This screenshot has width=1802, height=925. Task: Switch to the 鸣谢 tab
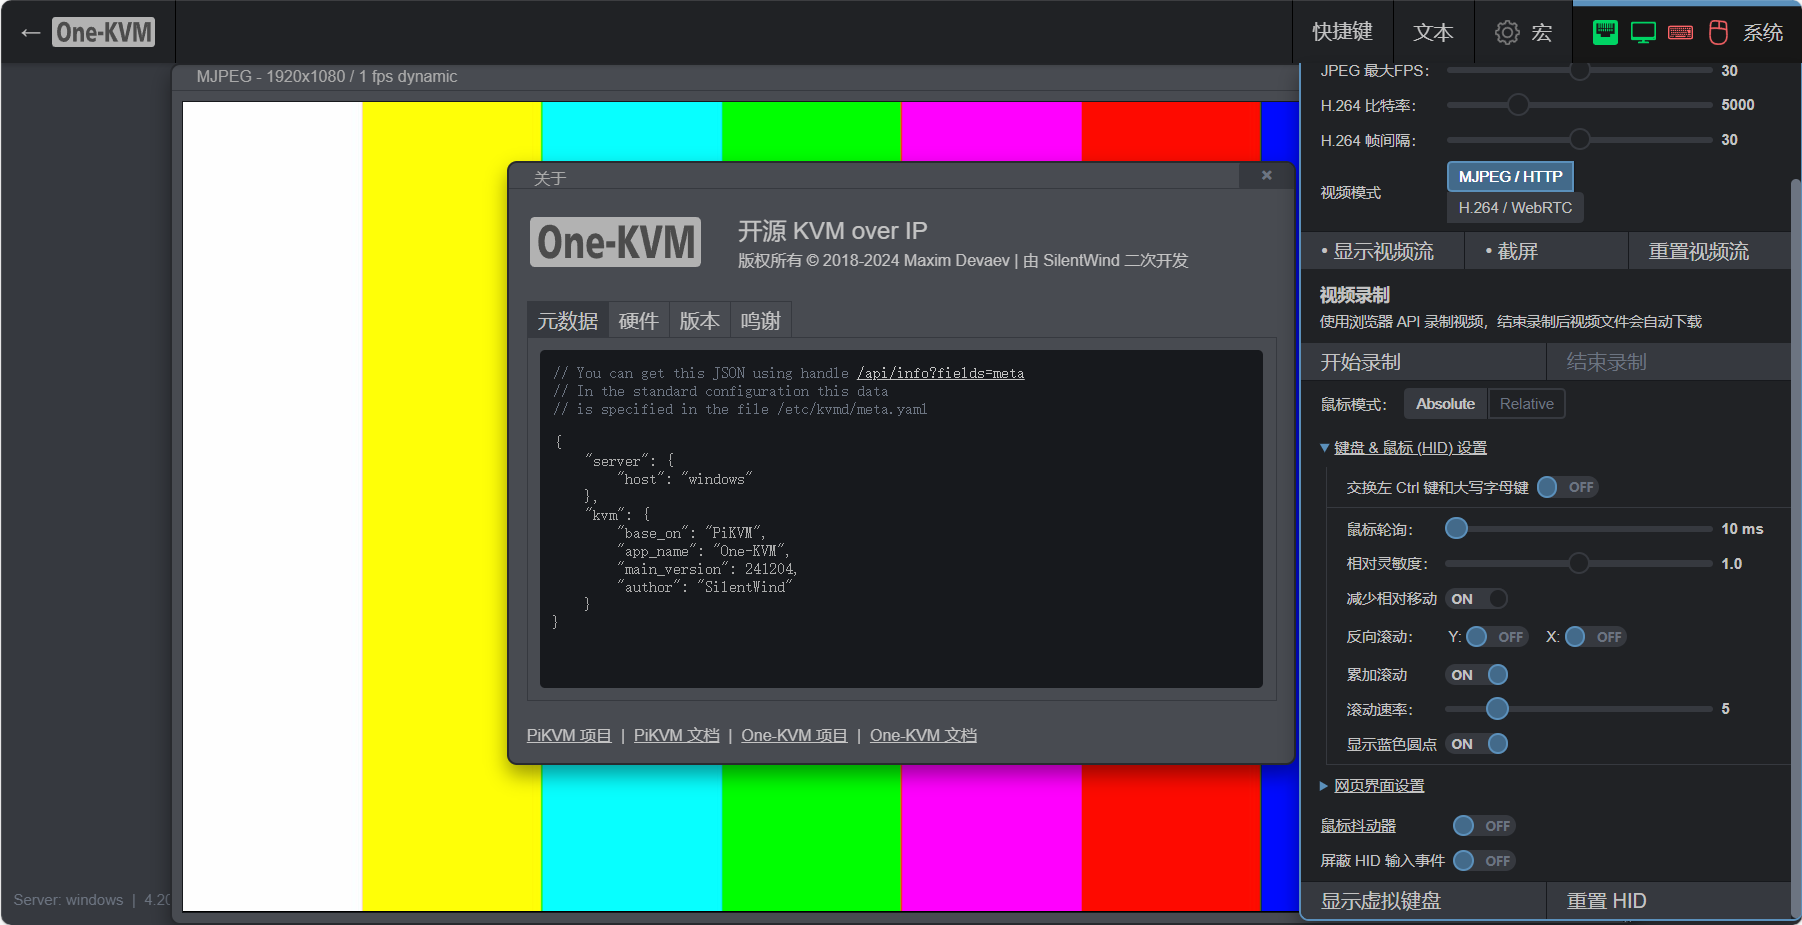point(760,321)
